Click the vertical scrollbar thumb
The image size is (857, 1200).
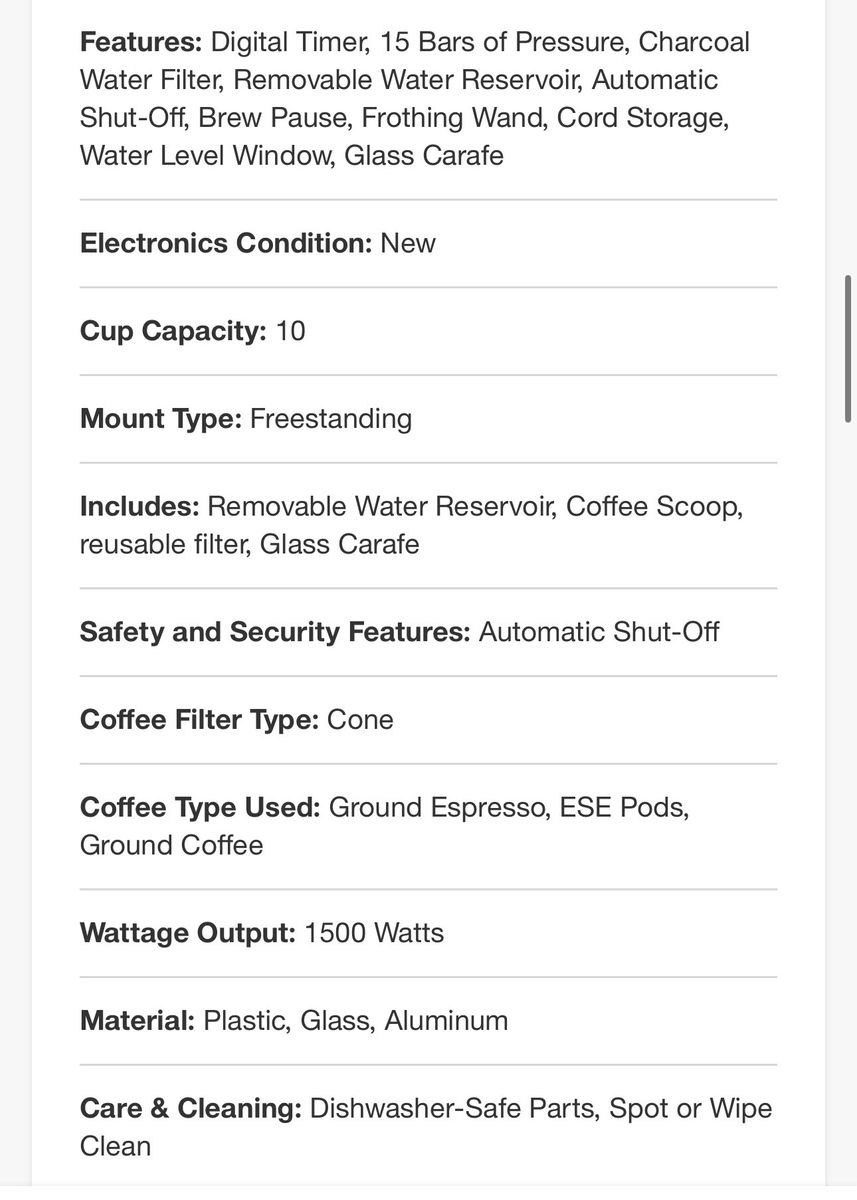point(849,348)
